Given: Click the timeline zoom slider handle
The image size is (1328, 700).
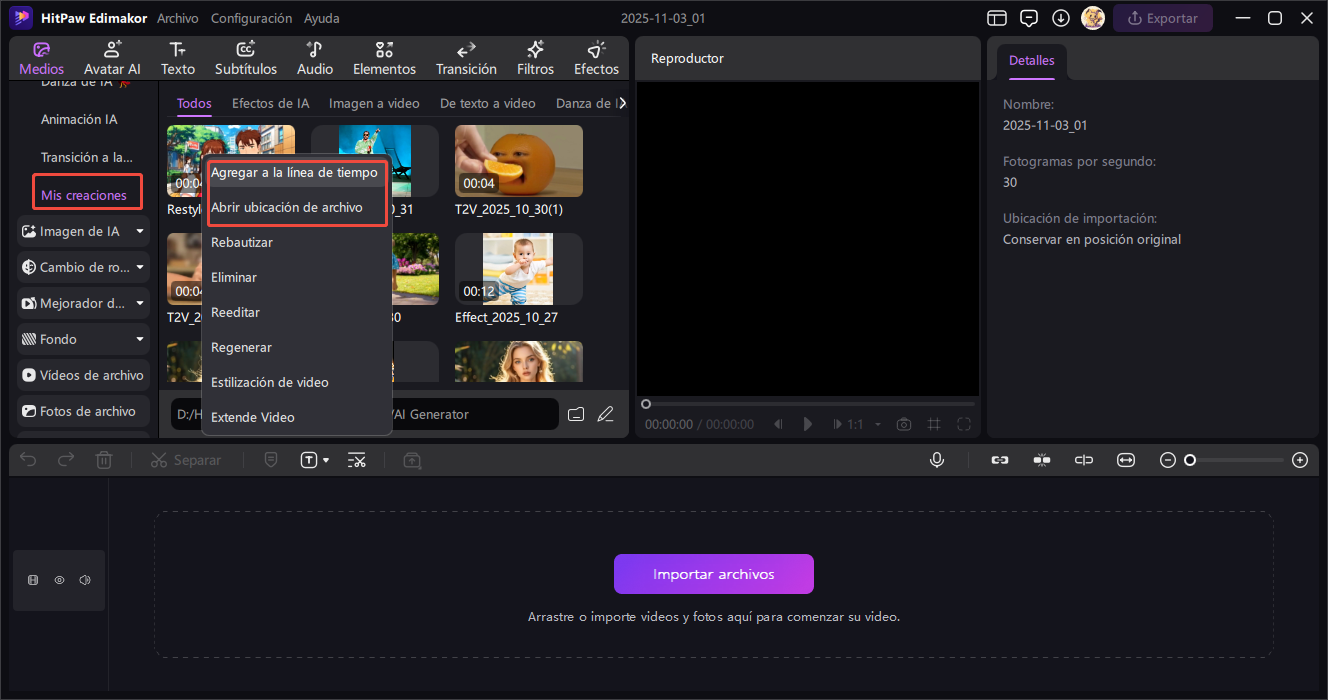Looking at the screenshot, I should click(1190, 460).
